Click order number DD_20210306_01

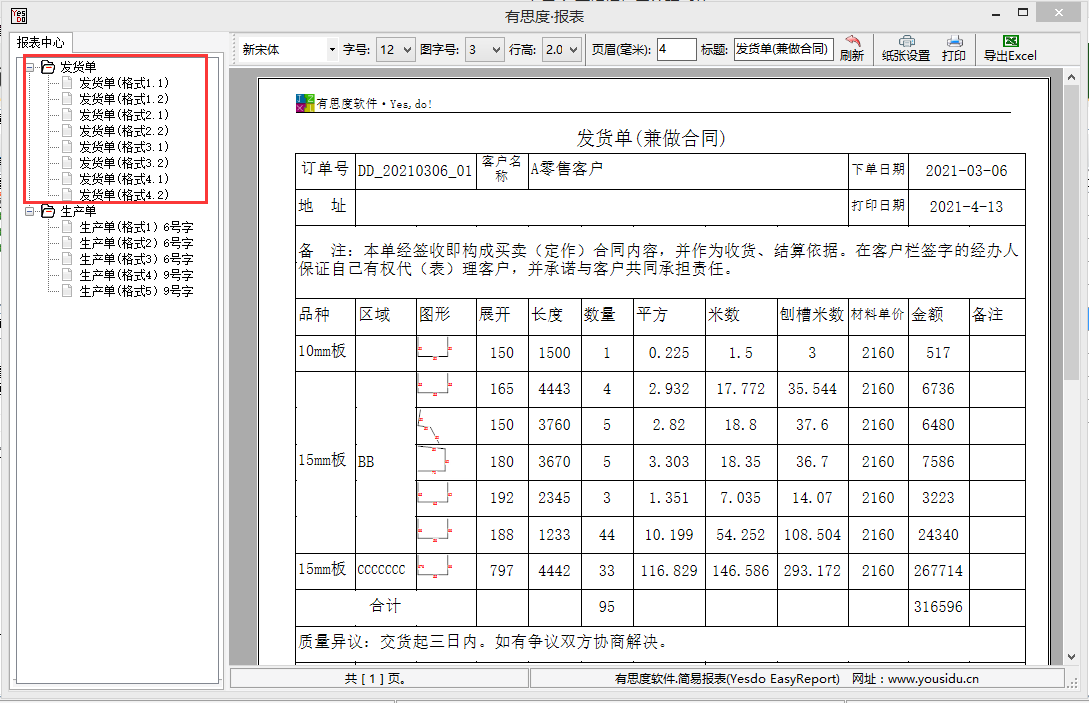[x=415, y=171]
